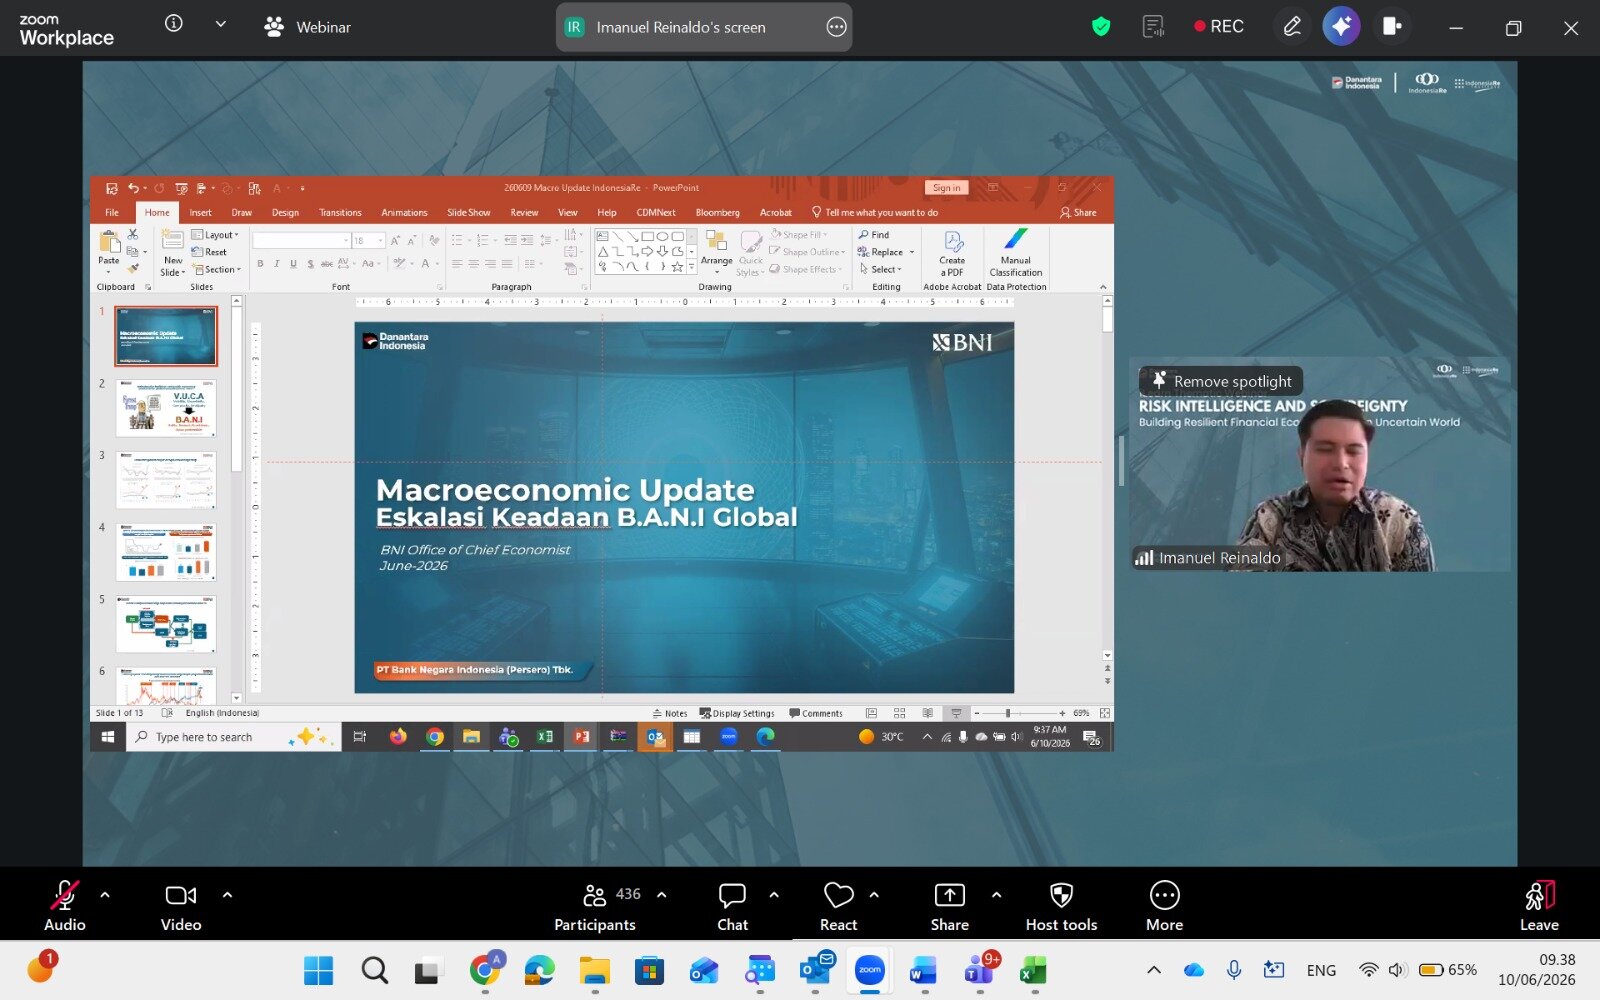Select the Insert tab in shared PowerPoint
The height and width of the screenshot is (1000, 1600).
[200, 212]
